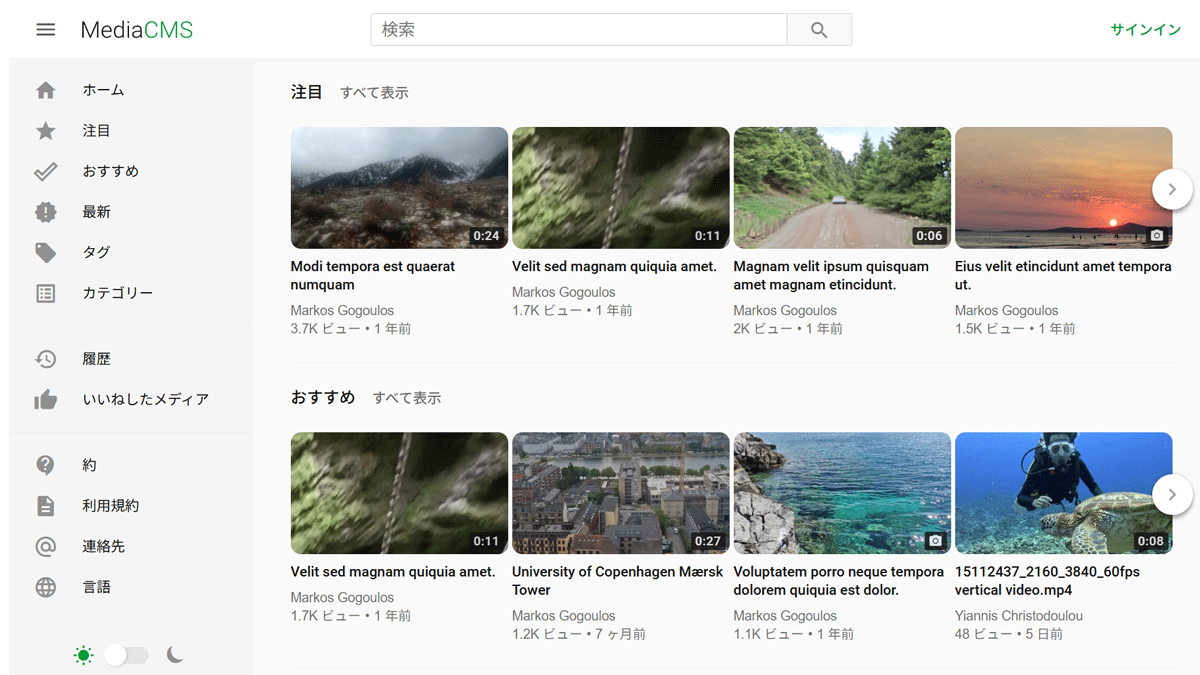Open すべて表示 next to おすすめ

pos(407,398)
